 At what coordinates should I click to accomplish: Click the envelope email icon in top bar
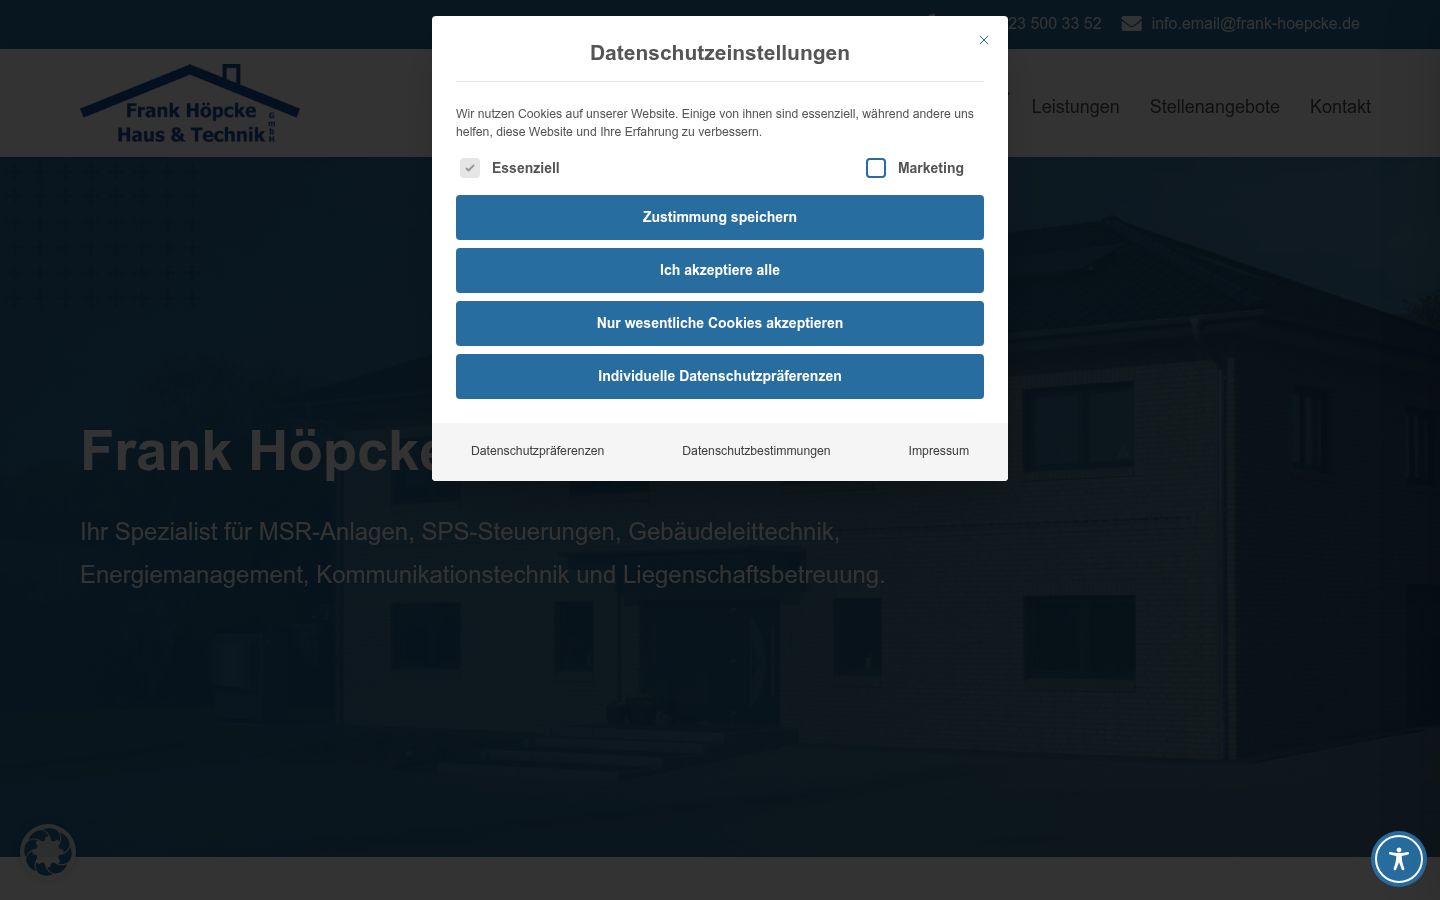[1131, 23]
